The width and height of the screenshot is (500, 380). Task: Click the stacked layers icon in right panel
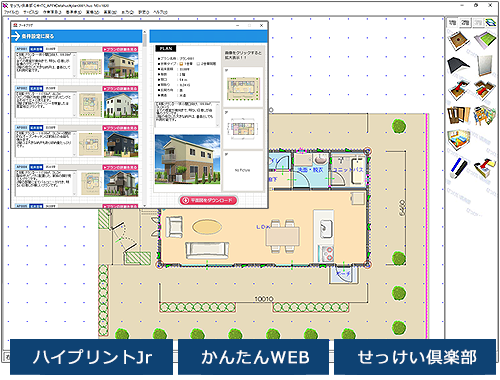point(491,23)
